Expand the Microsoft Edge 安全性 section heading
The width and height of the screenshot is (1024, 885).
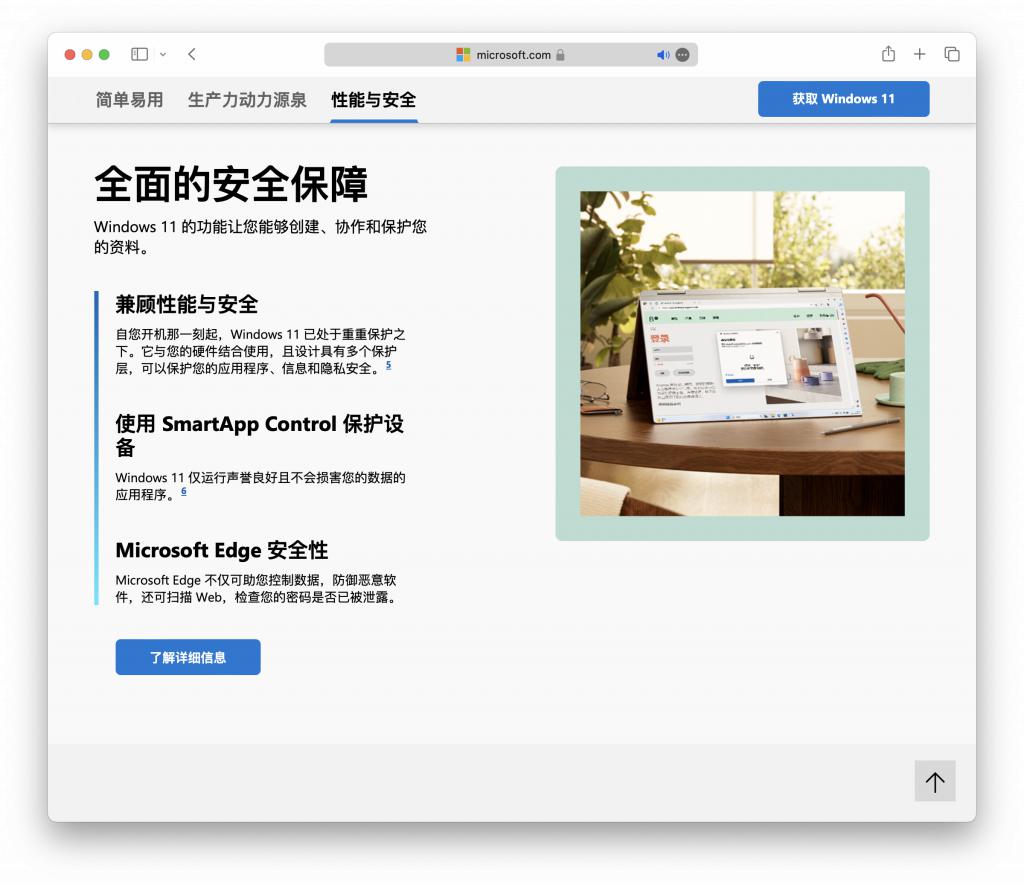pos(221,550)
